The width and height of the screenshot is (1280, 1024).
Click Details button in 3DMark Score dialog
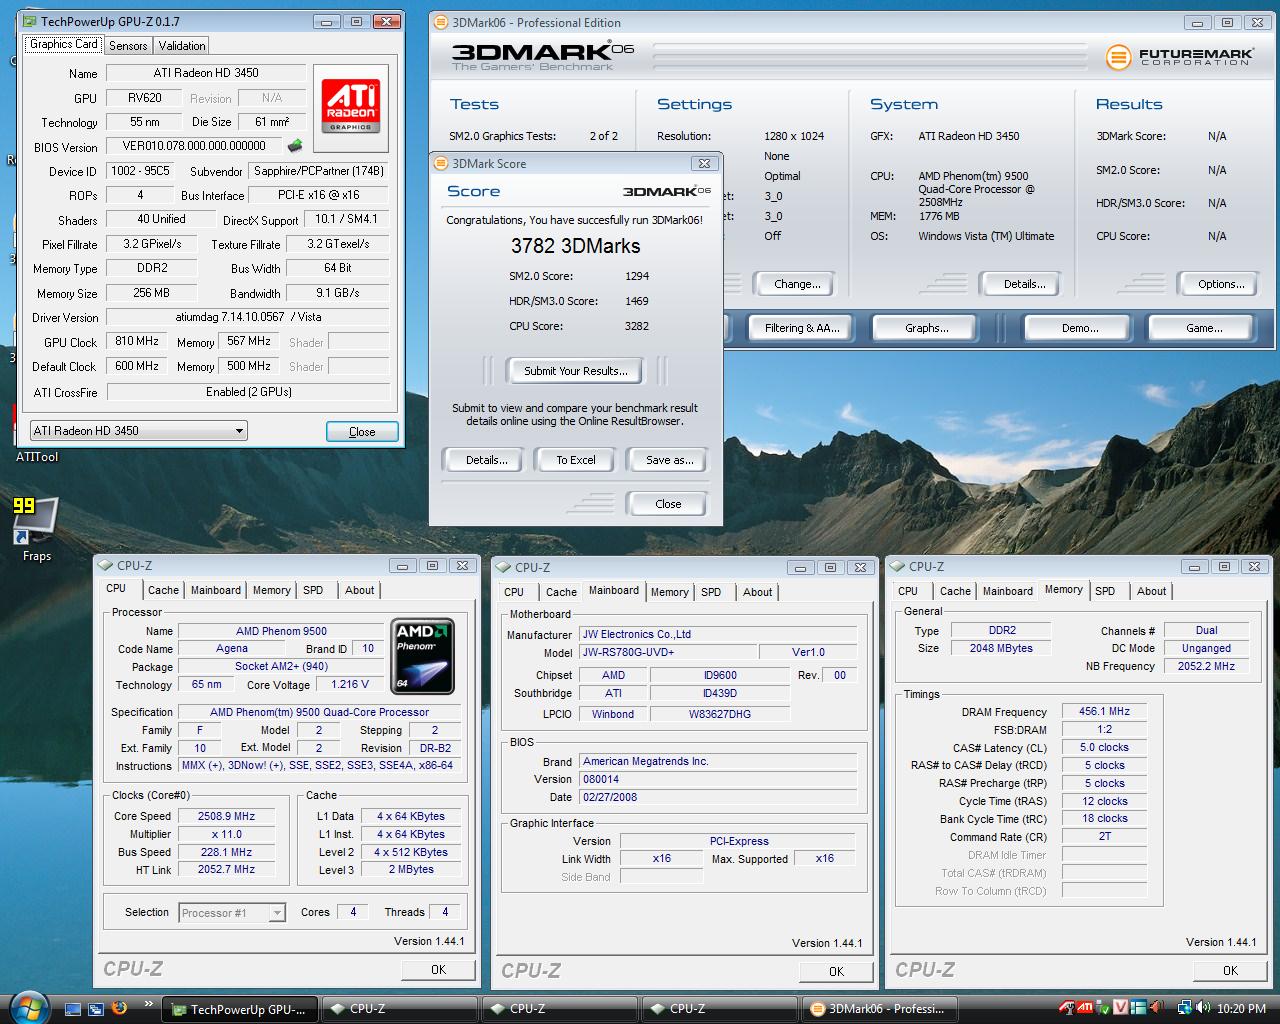[x=486, y=460]
